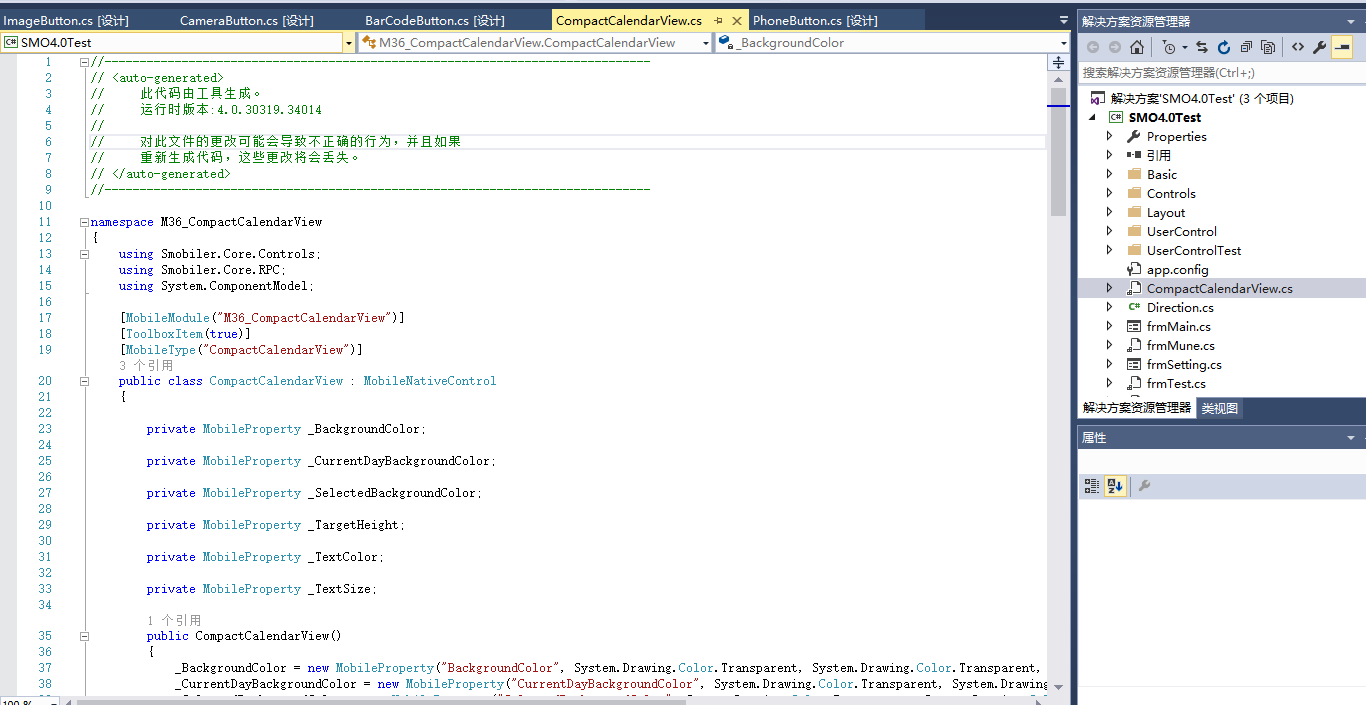1366x705 pixels.
Task: Switch to ImageButton.cs design tab
Action: (x=66, y=21)
